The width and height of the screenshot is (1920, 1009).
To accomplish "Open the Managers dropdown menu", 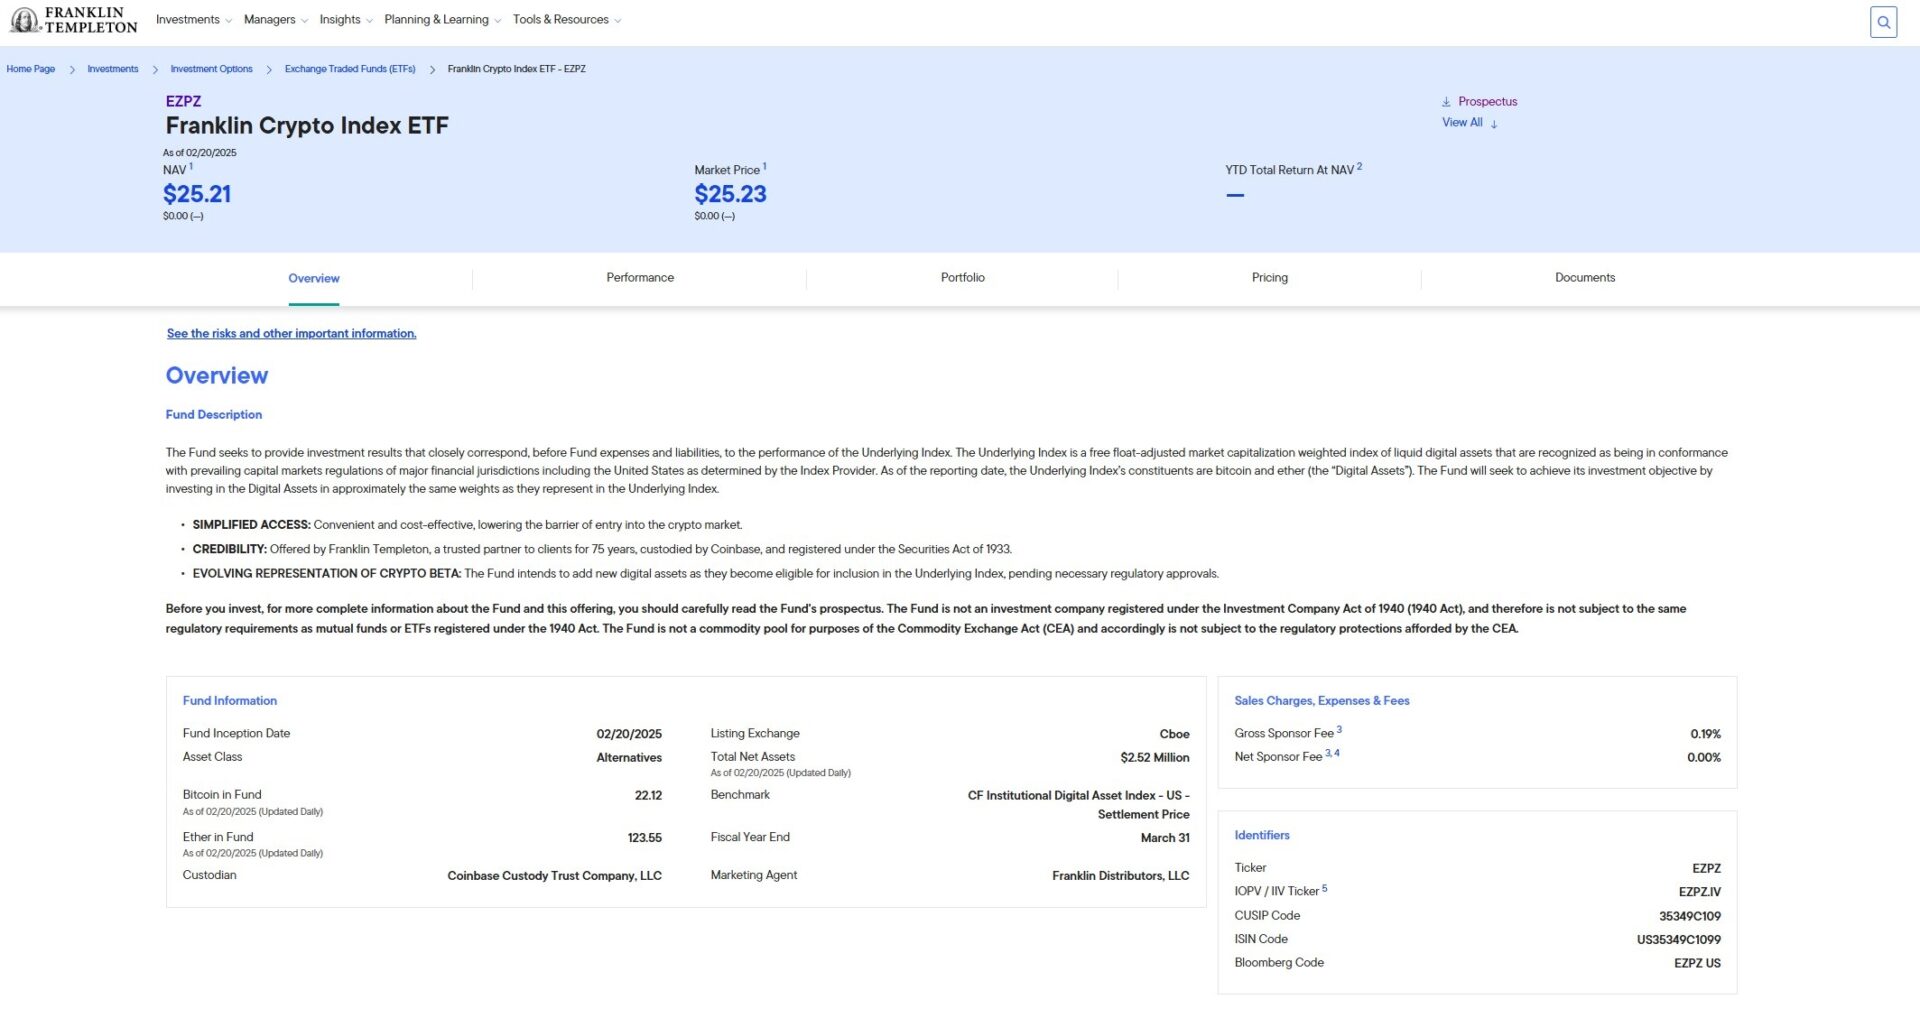I will pyautogui.click(x=275, y=20).
